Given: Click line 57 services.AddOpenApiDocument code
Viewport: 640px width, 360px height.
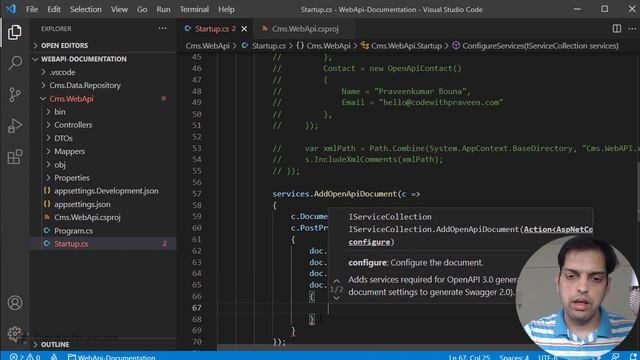Looking at the screenshot, I should (x=346, y=194).
